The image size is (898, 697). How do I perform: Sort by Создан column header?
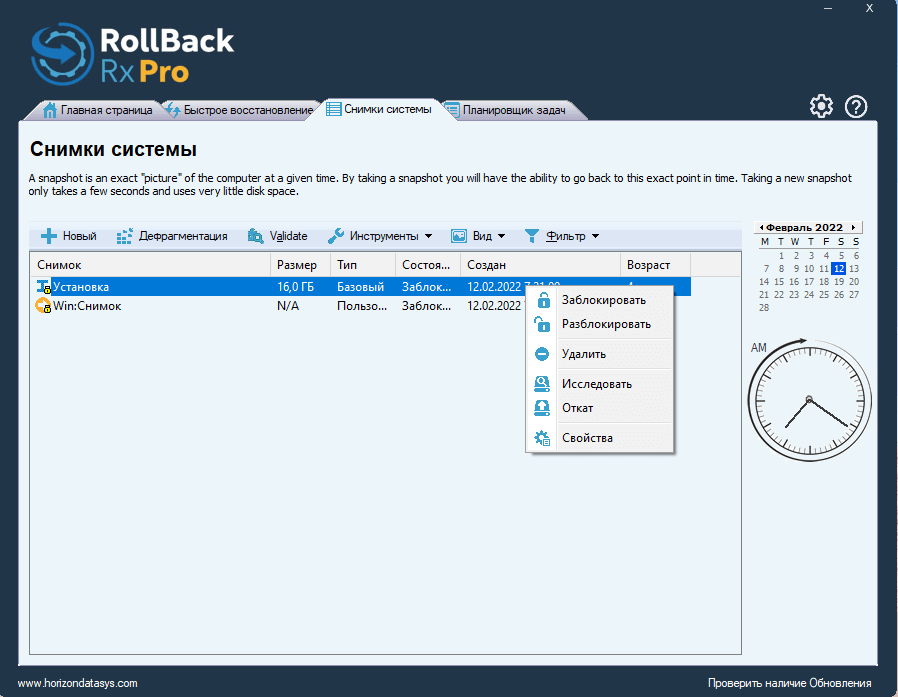[x=540, y=265]
